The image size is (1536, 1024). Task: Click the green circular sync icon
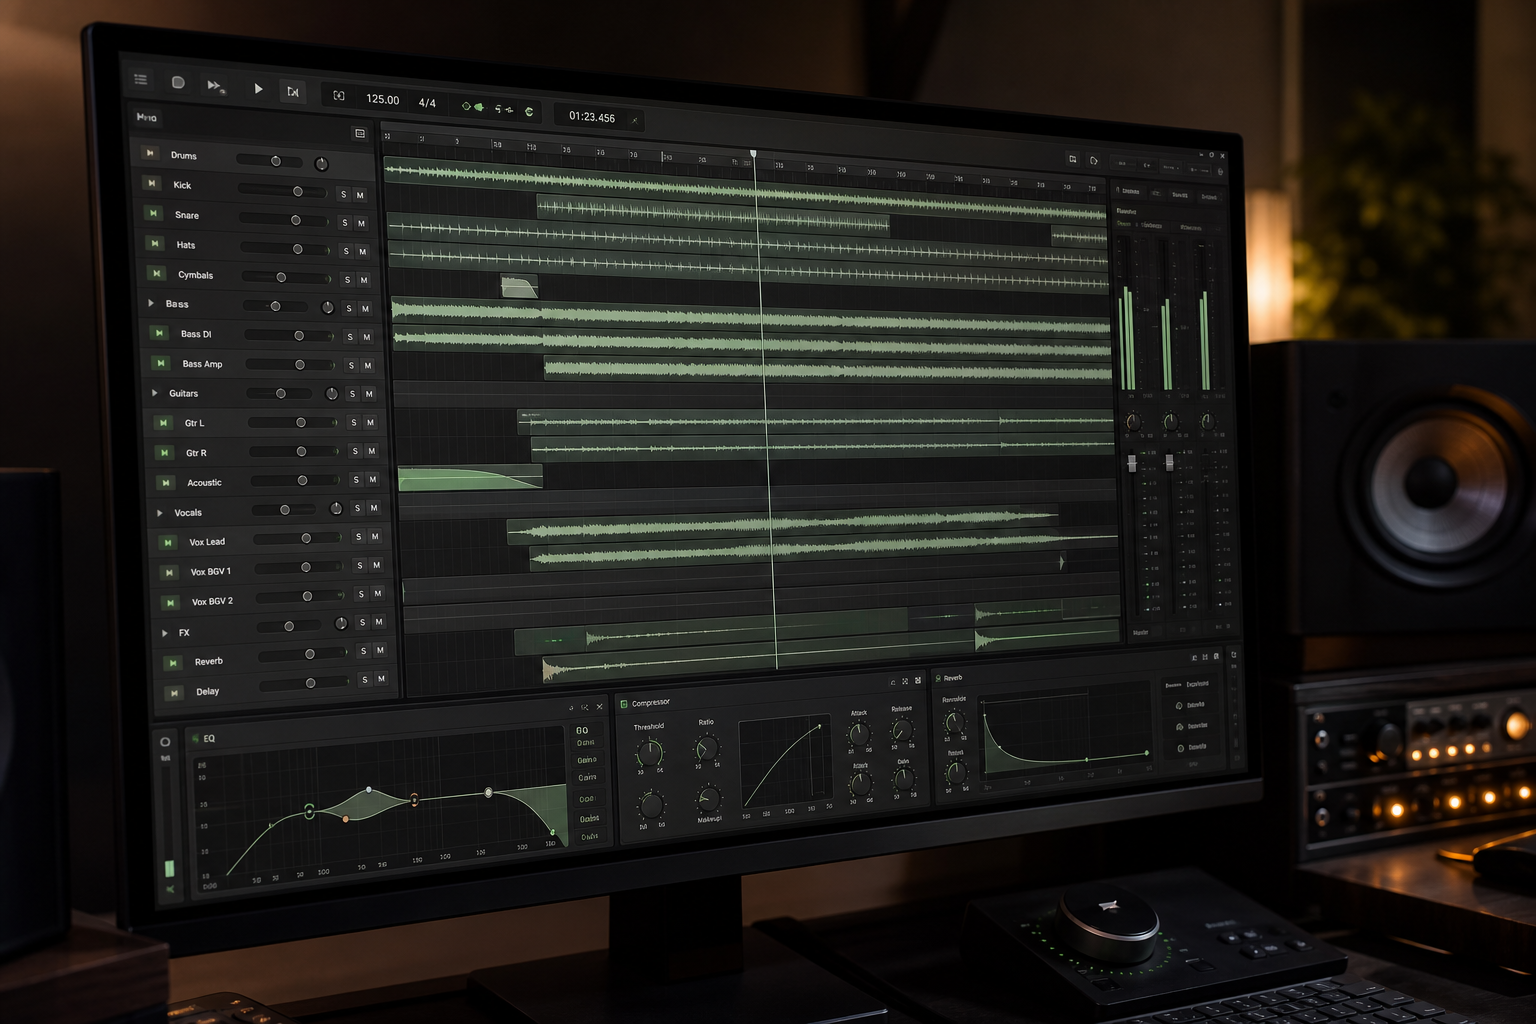[x=529, y=112]
